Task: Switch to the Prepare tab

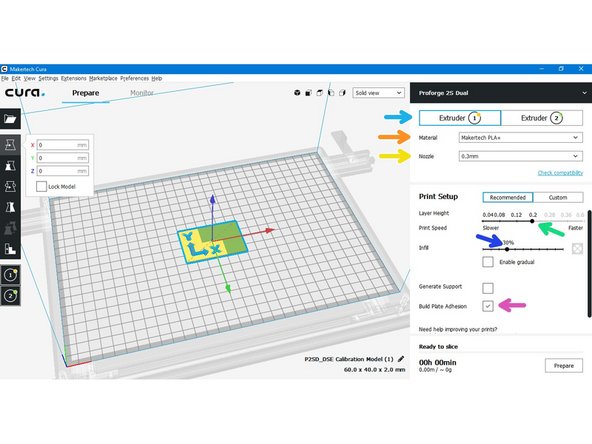Action: 86,93
